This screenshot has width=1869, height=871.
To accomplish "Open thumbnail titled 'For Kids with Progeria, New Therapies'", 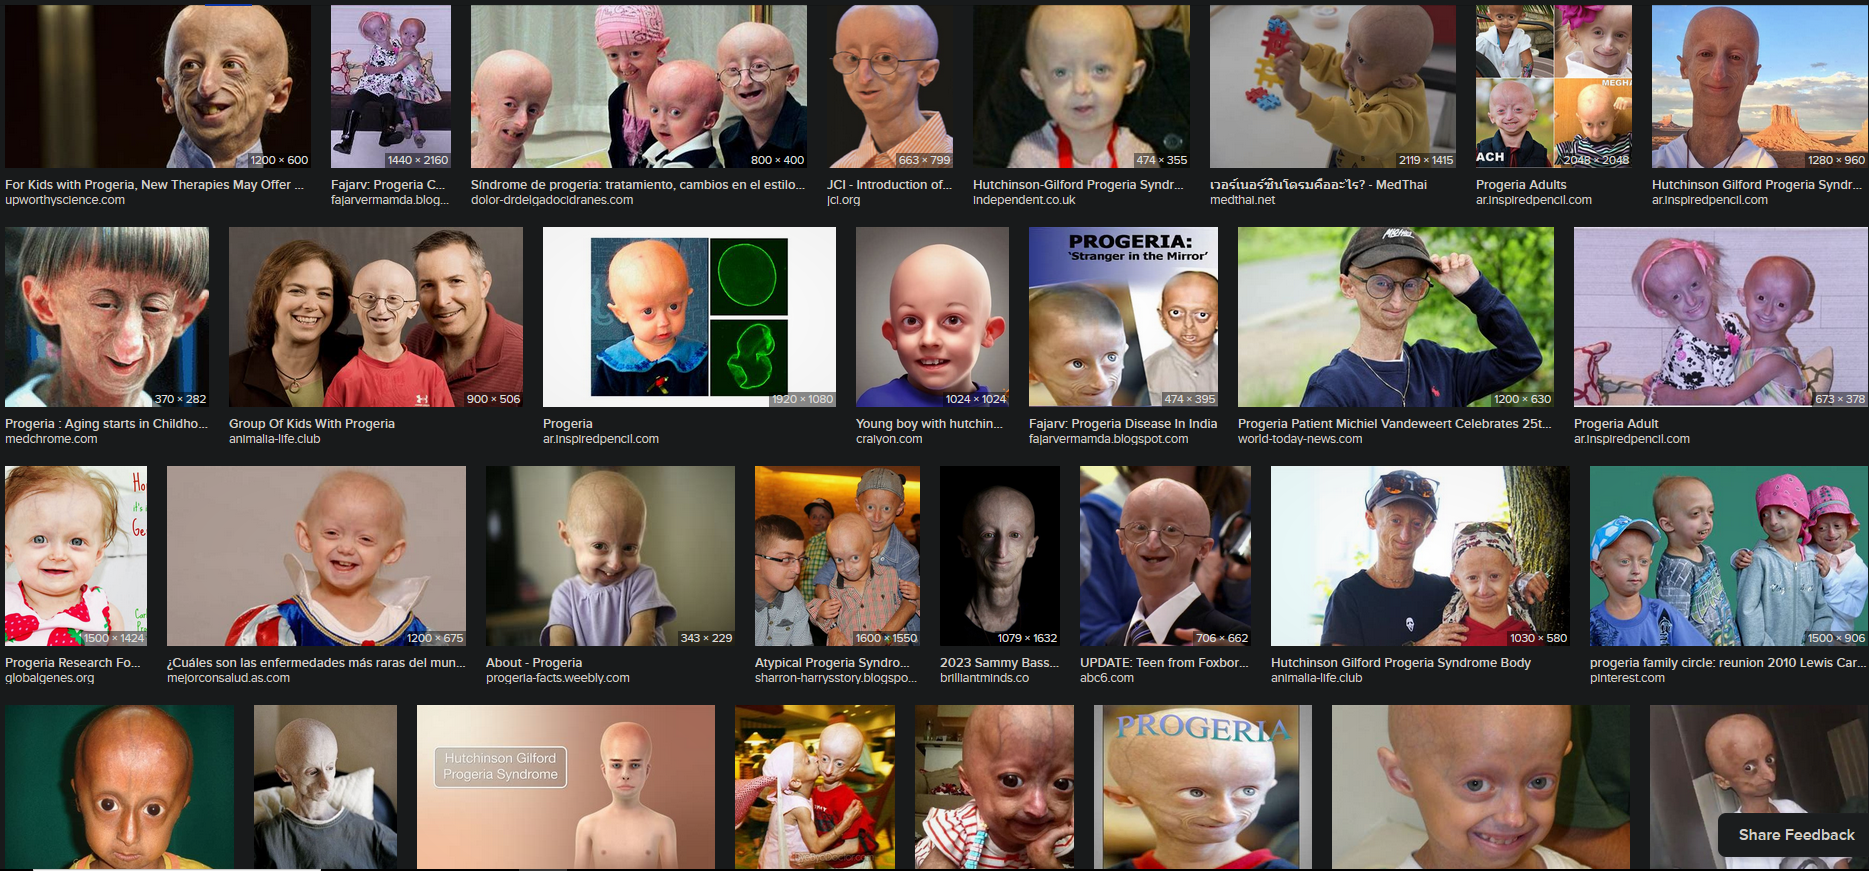I will pyautogui.click(x=158, y=87).
